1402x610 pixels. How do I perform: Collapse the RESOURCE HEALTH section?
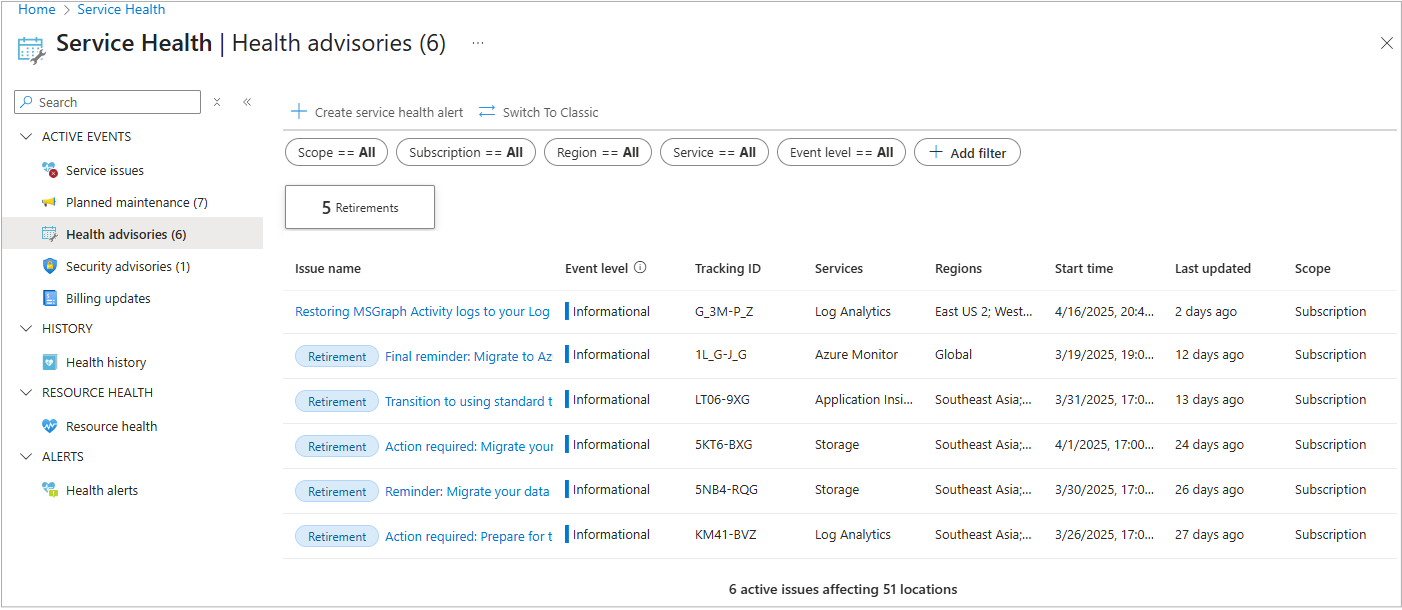coord(26,393)
